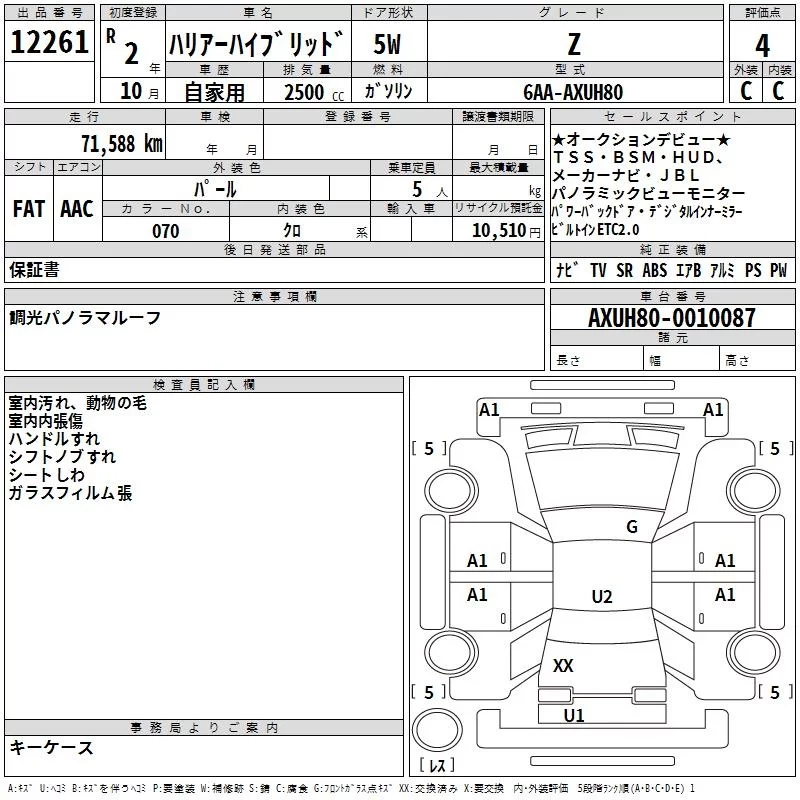Select seating capacity 5 人
This screenshot has width=800, height=800.
430,189
